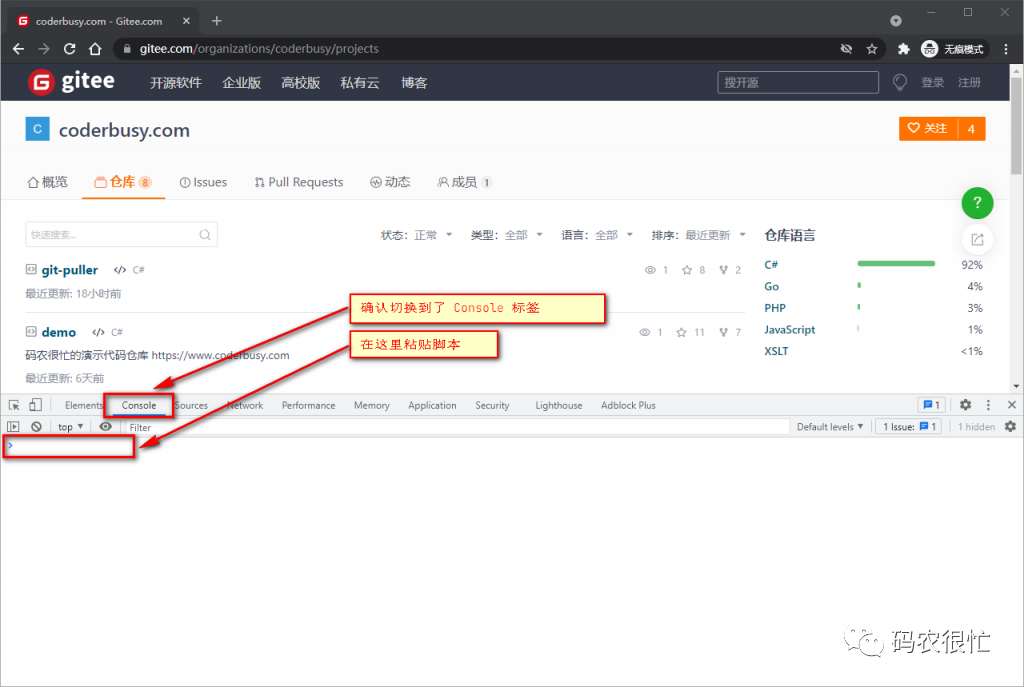
Task: Click watchers eye icon for demo repo
Action: [x=645, y=332]
